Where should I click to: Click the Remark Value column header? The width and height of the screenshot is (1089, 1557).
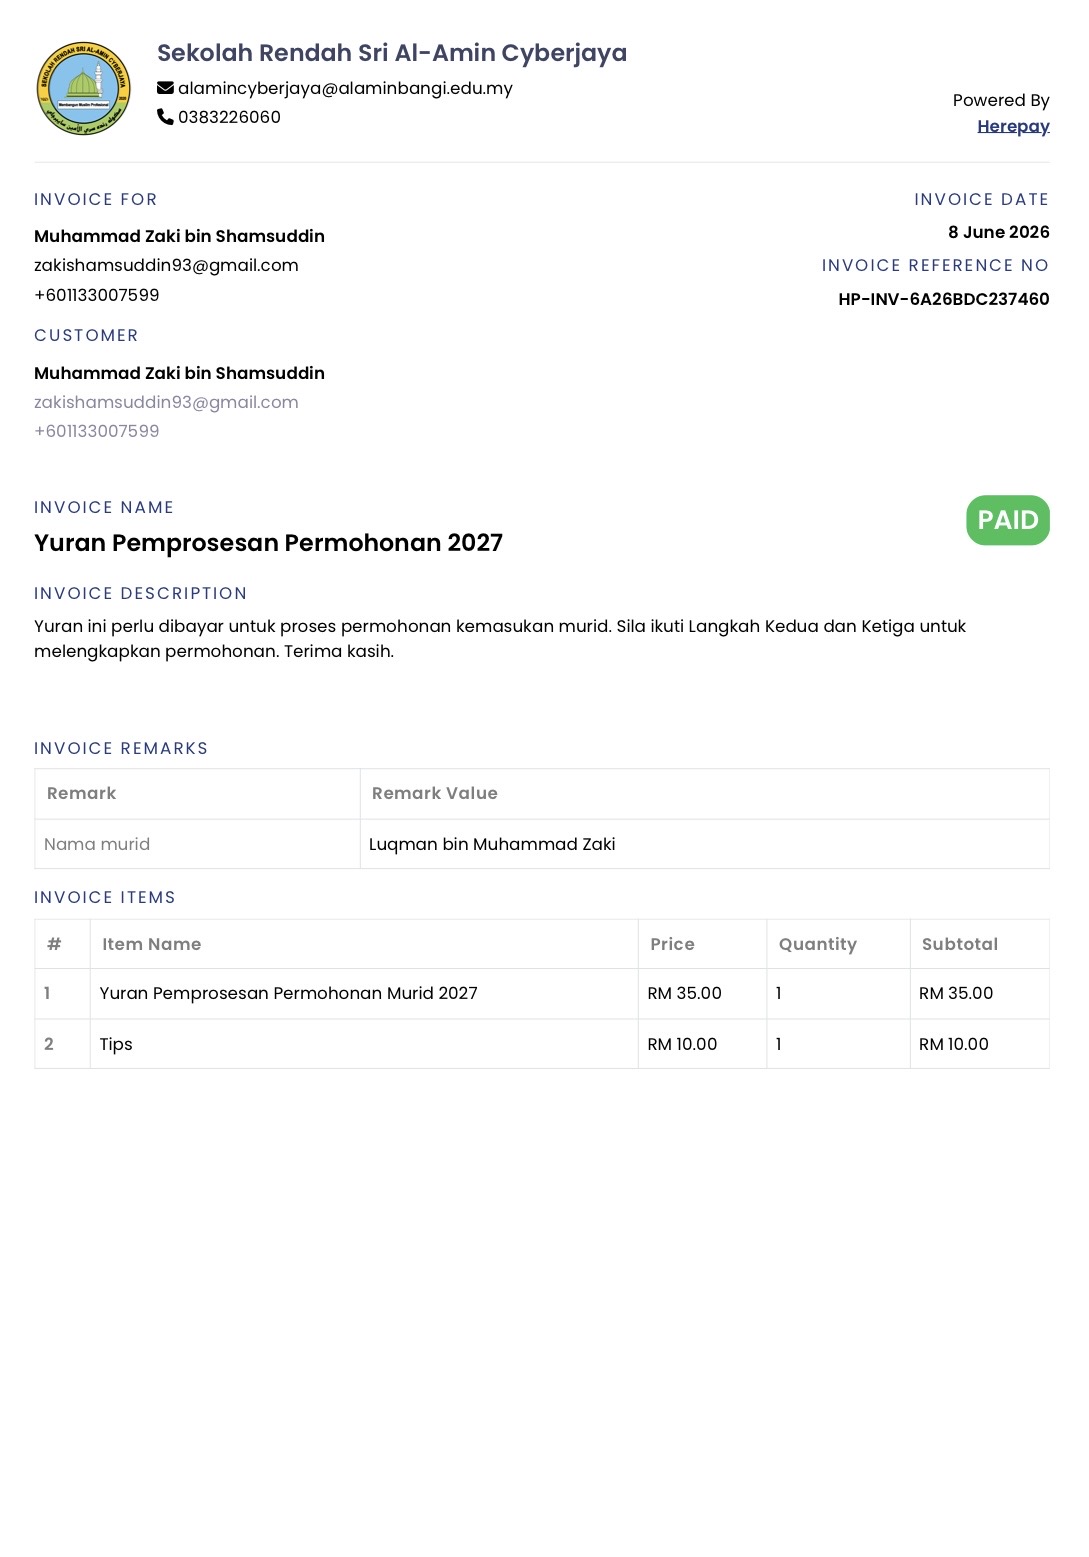435,793
